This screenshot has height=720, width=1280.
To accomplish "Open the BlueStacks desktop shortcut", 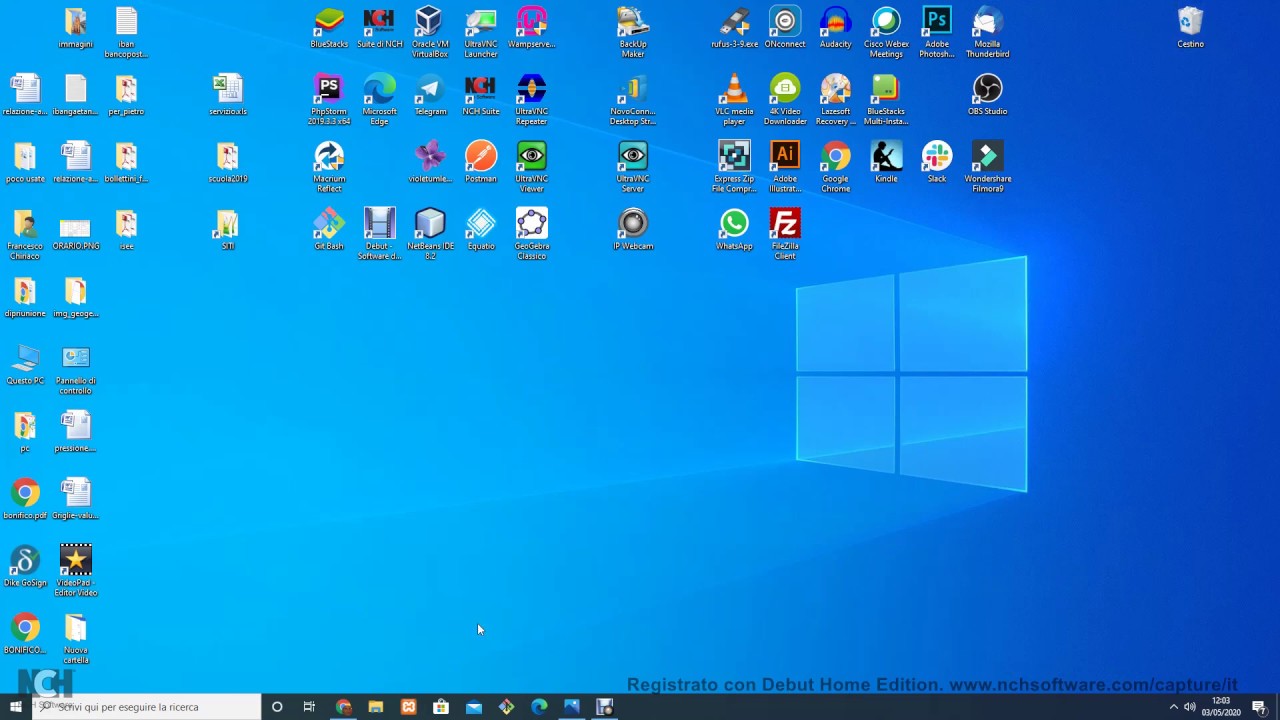I will pos(329,29).
